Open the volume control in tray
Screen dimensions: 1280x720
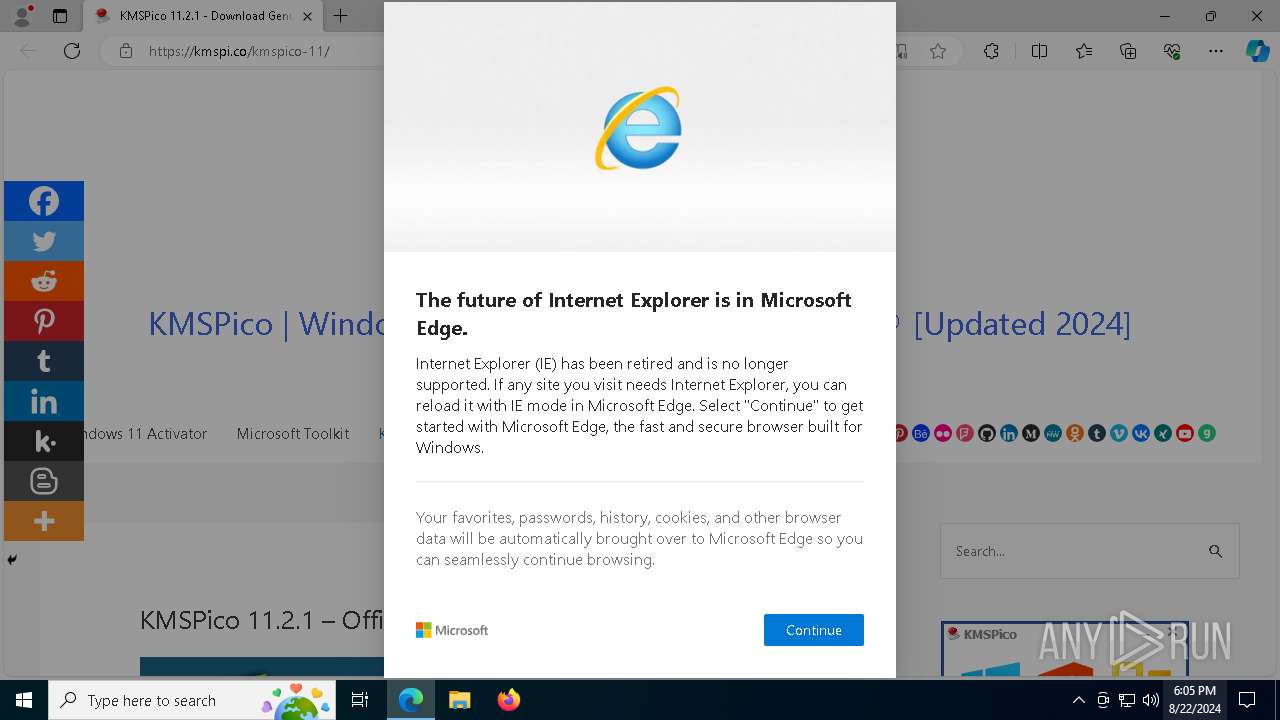(1150, 700)
